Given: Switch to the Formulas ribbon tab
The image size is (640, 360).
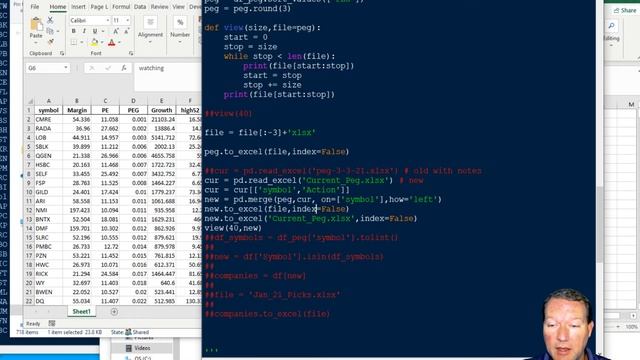Looking at the screenshot, I should tap(121, 7).
